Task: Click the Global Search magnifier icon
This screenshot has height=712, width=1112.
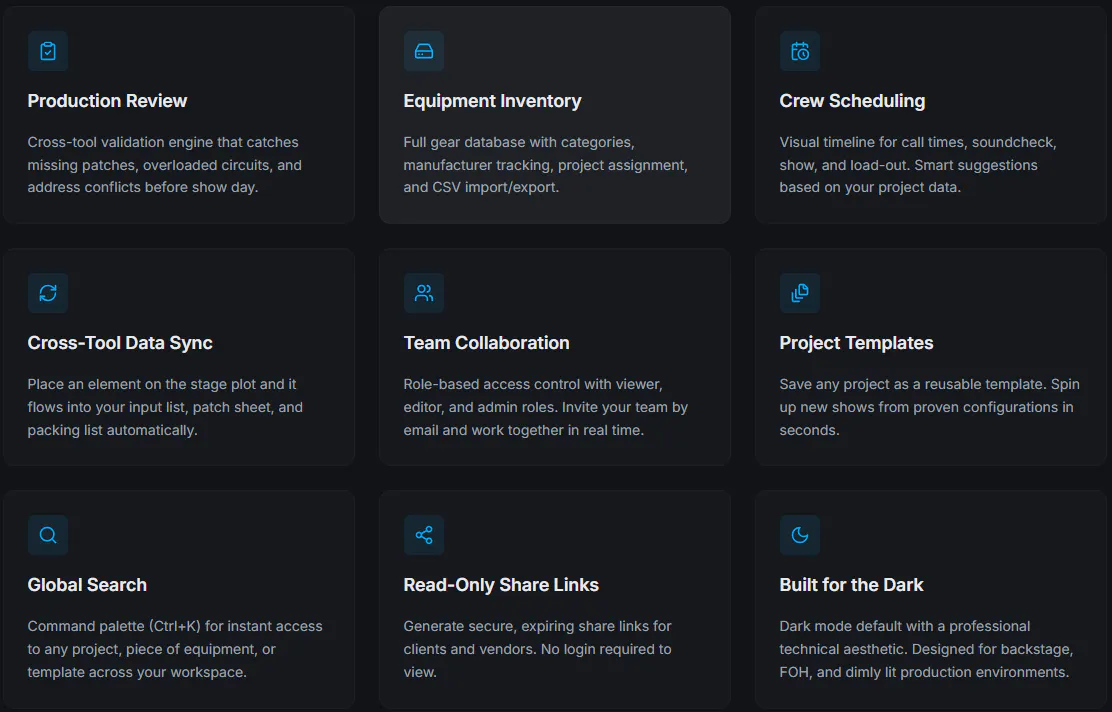Action: (x=48, y=535)
